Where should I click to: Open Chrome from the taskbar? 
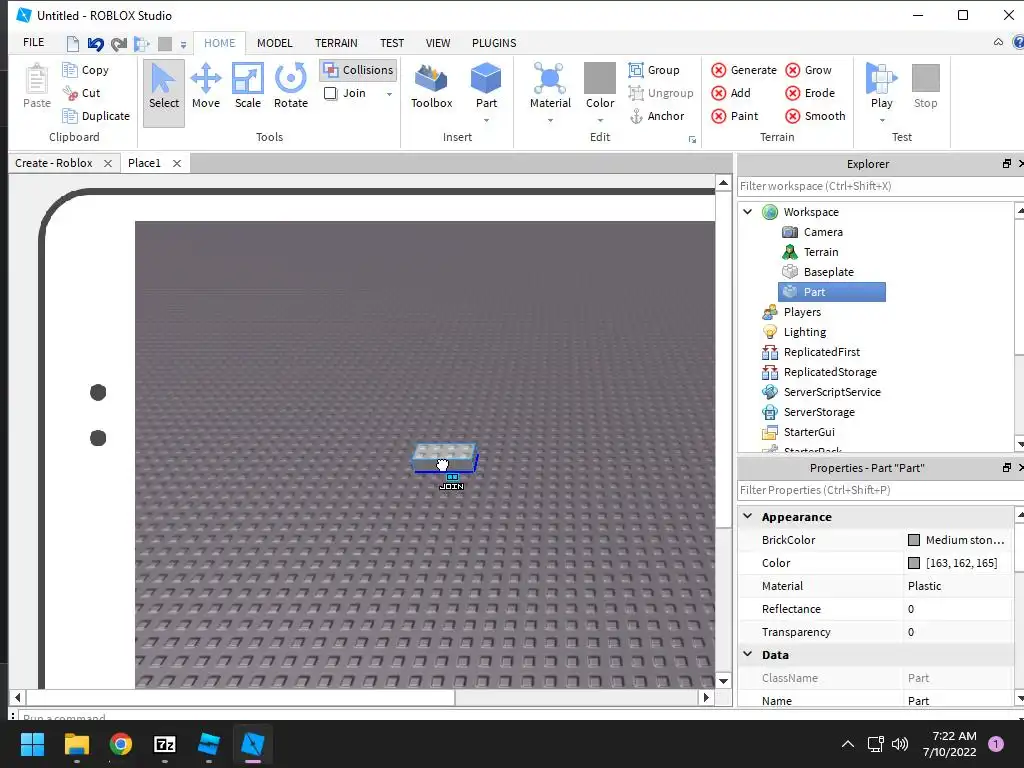coord(121,744)
